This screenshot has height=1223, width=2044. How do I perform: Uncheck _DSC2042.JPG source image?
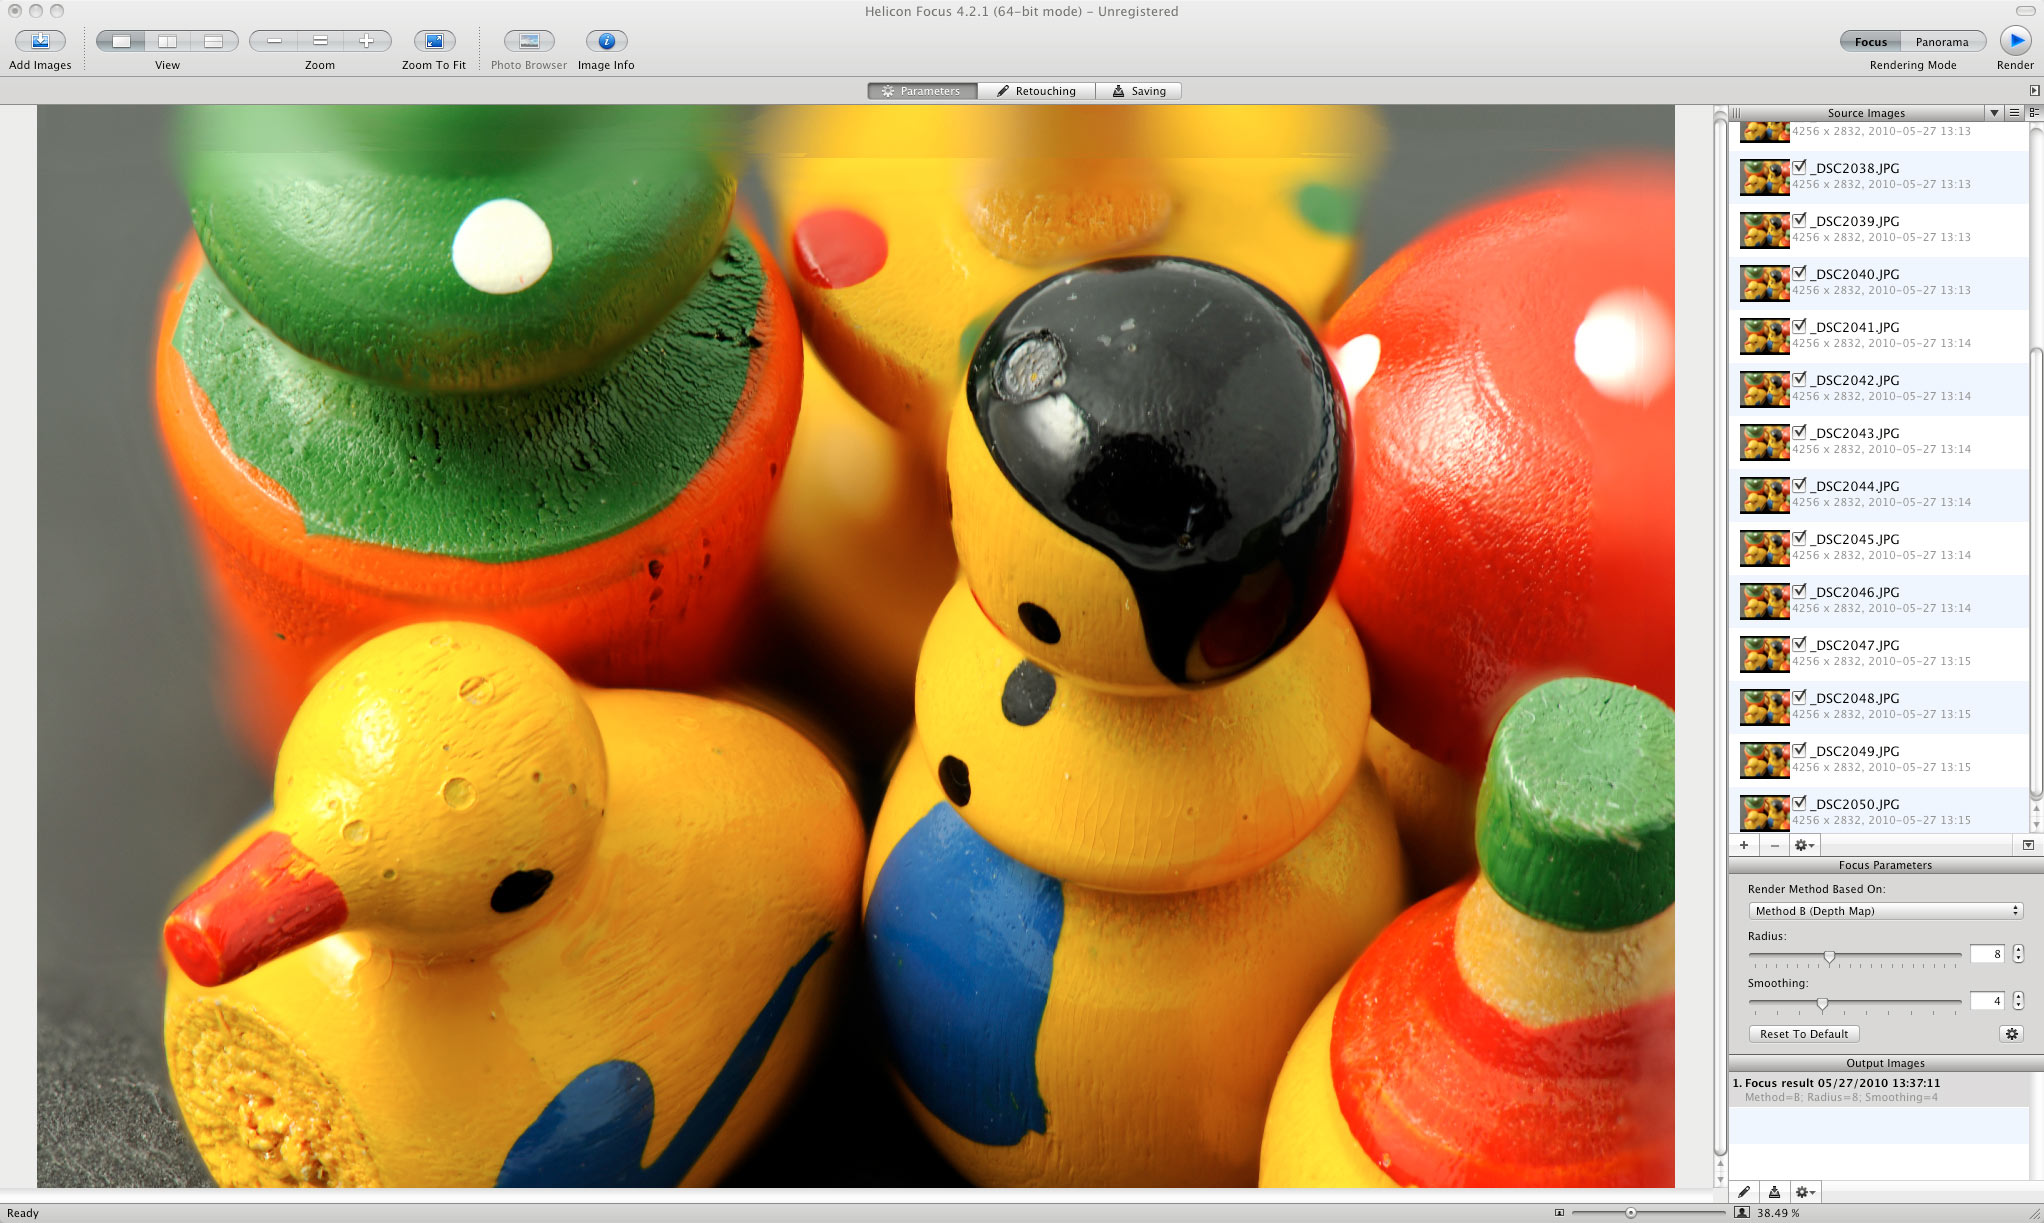click(x=1800, y=379)
